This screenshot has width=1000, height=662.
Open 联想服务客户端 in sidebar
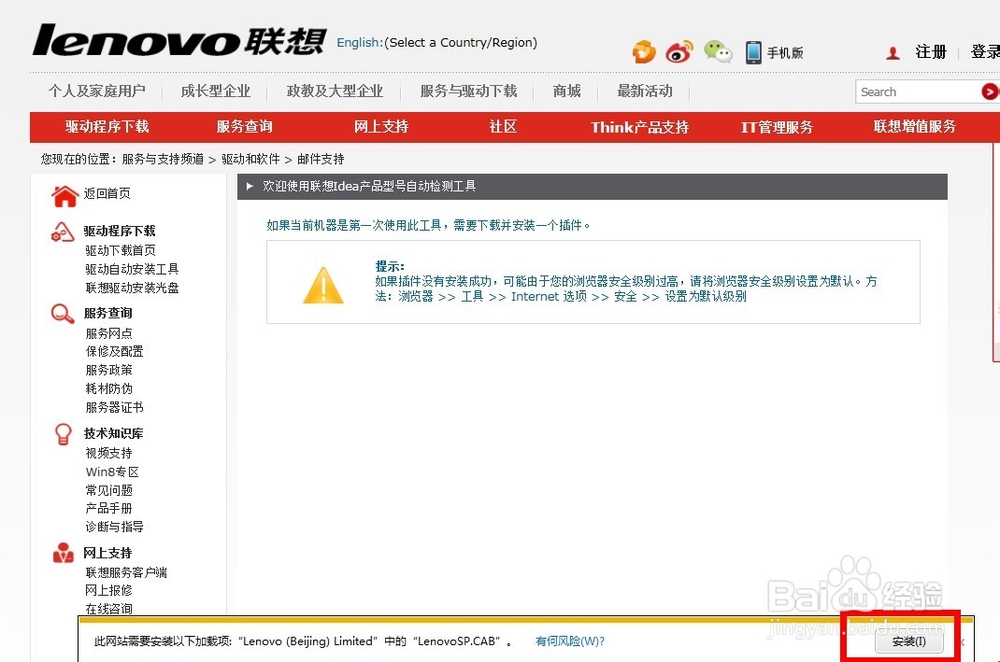tap(126, 572)
